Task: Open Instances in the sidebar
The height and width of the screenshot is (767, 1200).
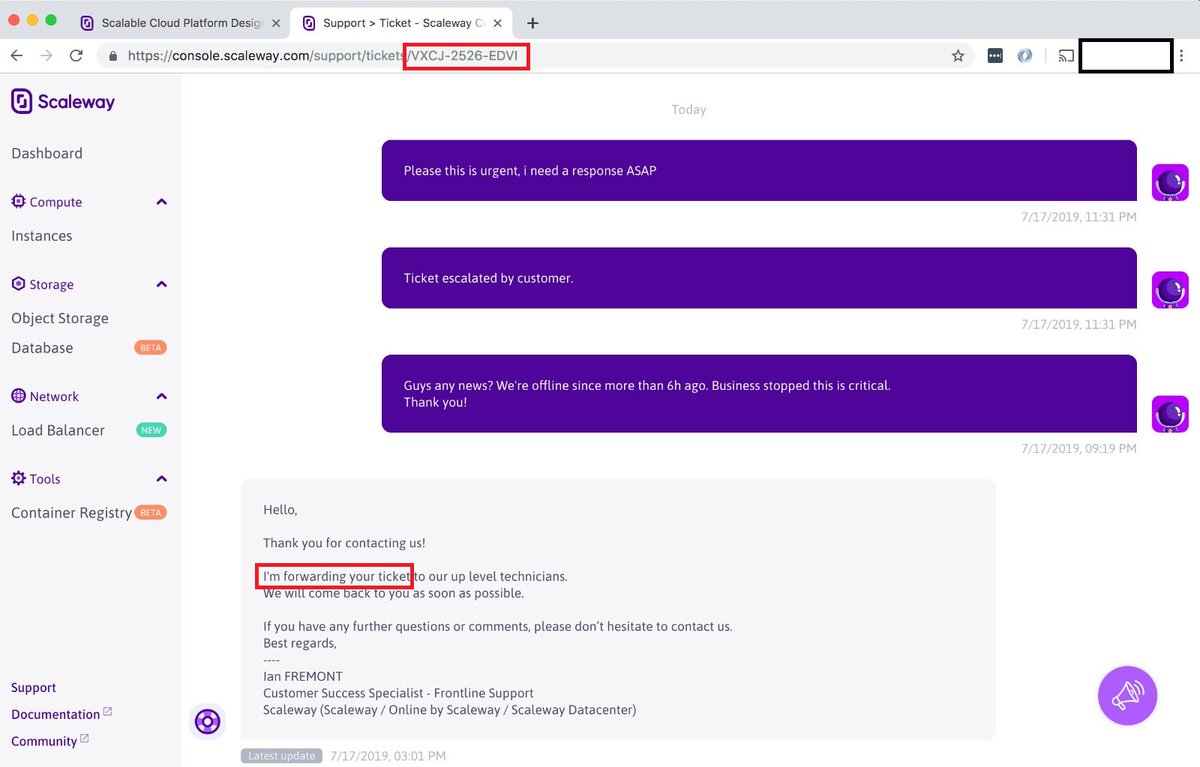Action: tap(42, 236)
